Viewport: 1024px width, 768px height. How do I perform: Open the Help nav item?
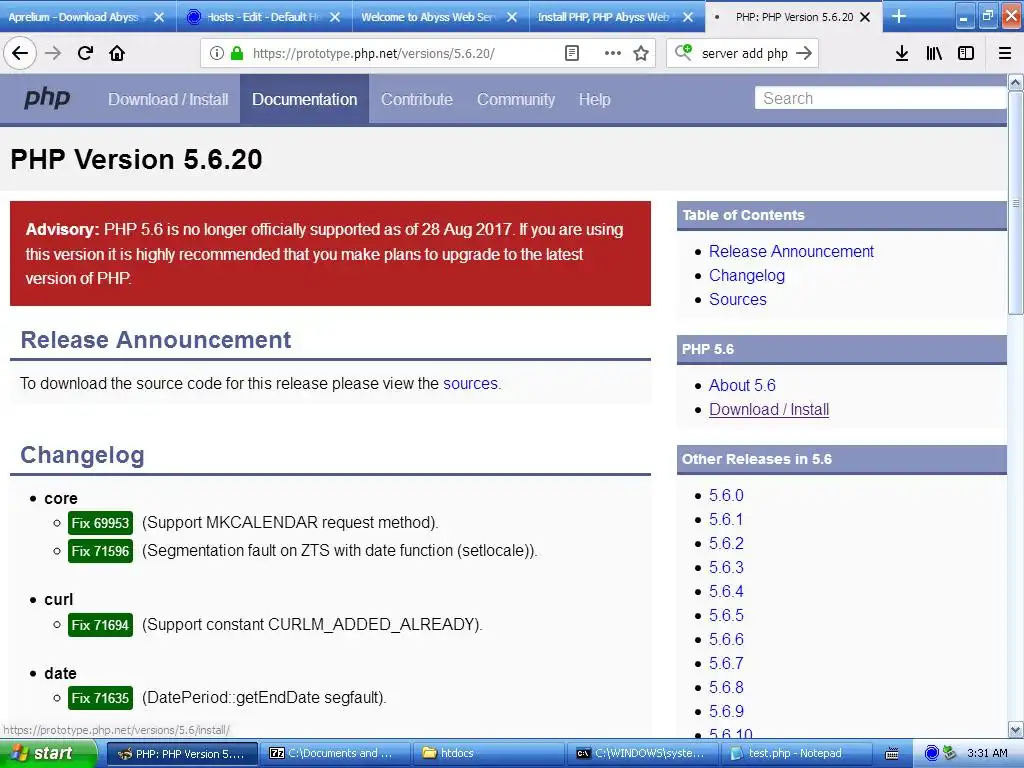pos(594,99)
